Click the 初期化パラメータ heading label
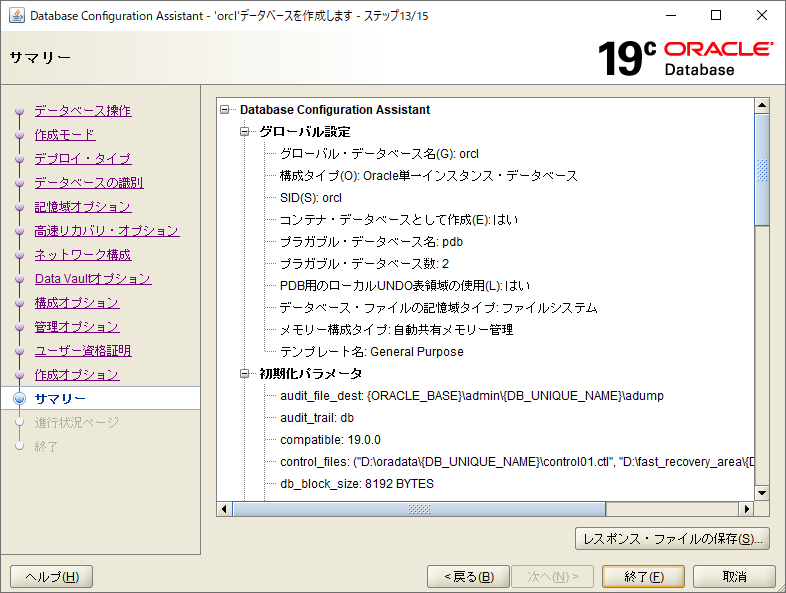The width and height of the screenshot is (786, 593). 311,373
